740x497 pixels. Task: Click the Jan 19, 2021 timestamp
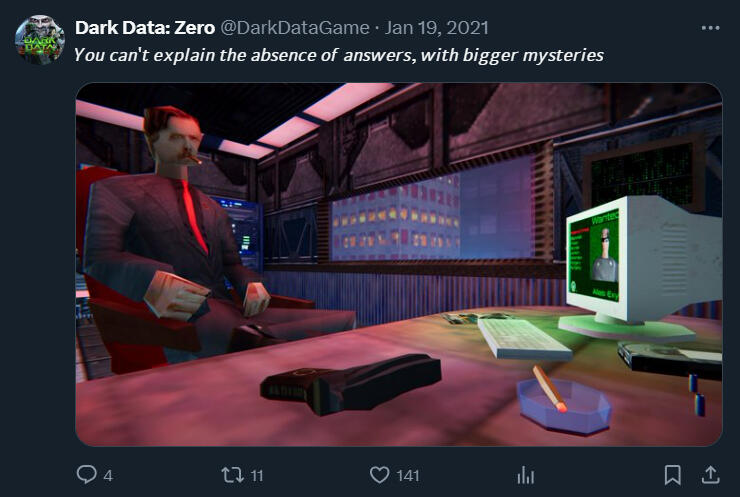click(436, 28)
